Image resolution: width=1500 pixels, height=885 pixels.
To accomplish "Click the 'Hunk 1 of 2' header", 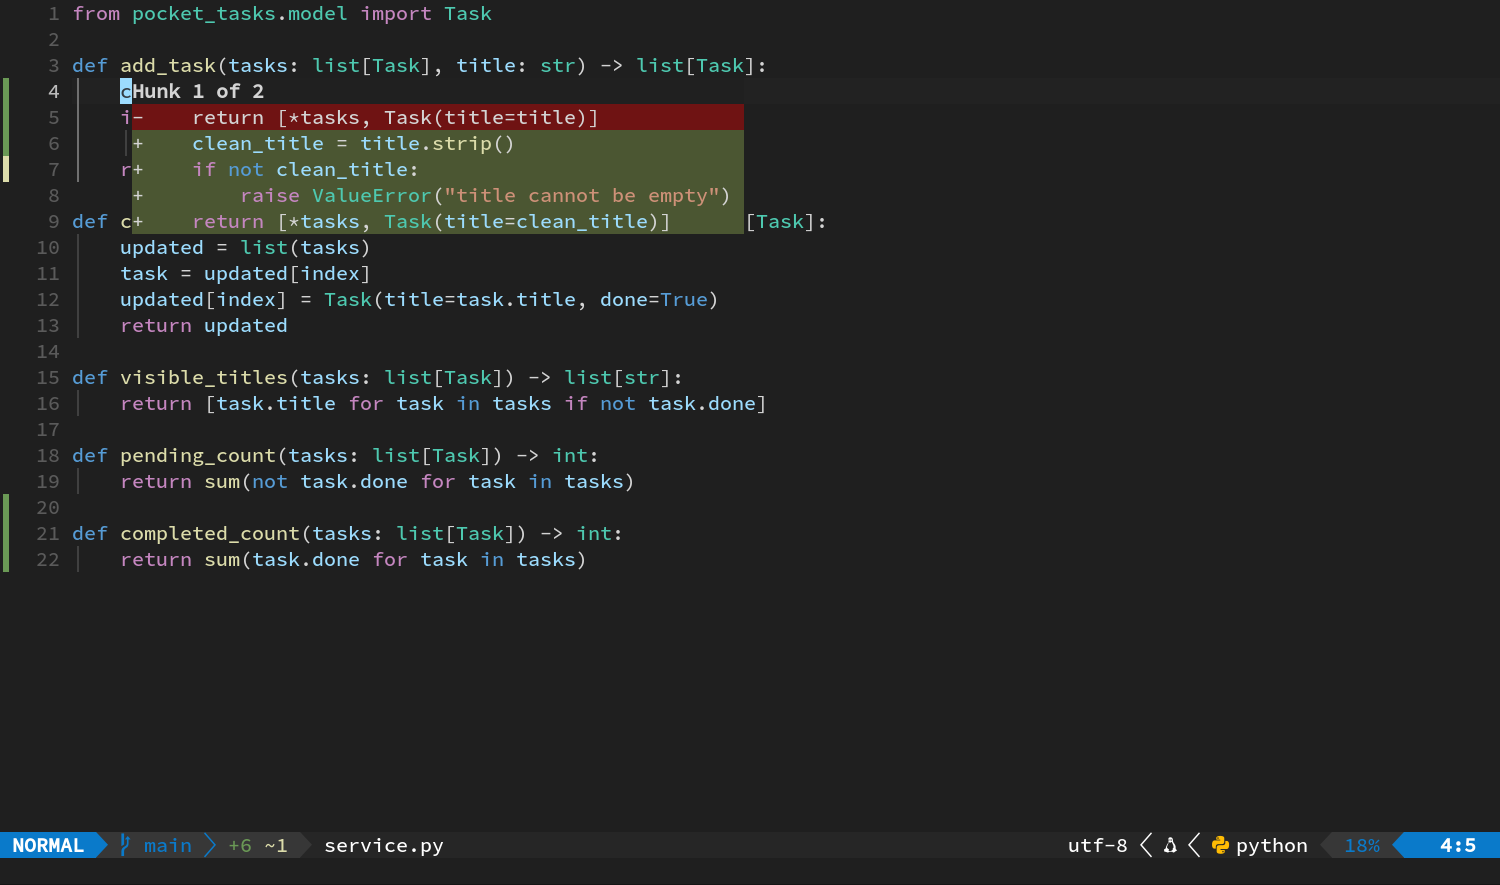I will coord(198,91).
